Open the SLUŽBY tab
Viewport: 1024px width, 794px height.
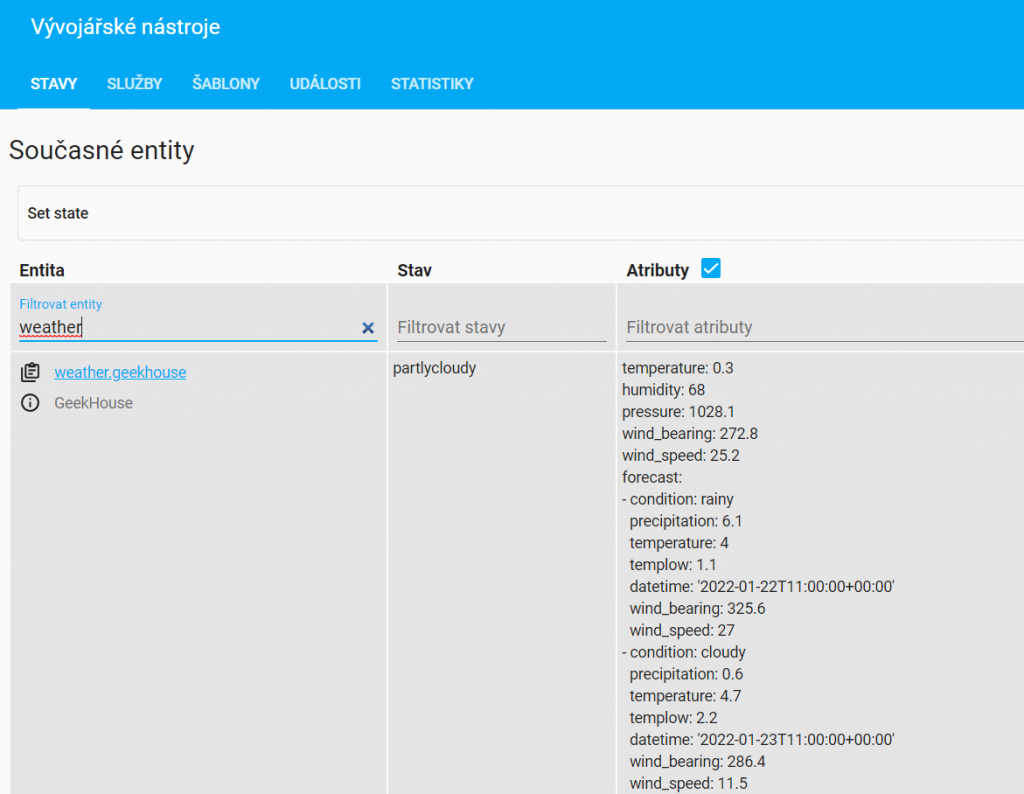(135, 84)
